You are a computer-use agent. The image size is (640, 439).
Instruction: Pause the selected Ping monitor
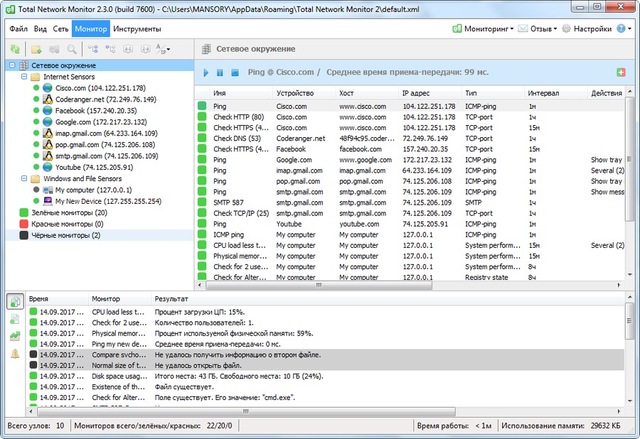(220, 73)
